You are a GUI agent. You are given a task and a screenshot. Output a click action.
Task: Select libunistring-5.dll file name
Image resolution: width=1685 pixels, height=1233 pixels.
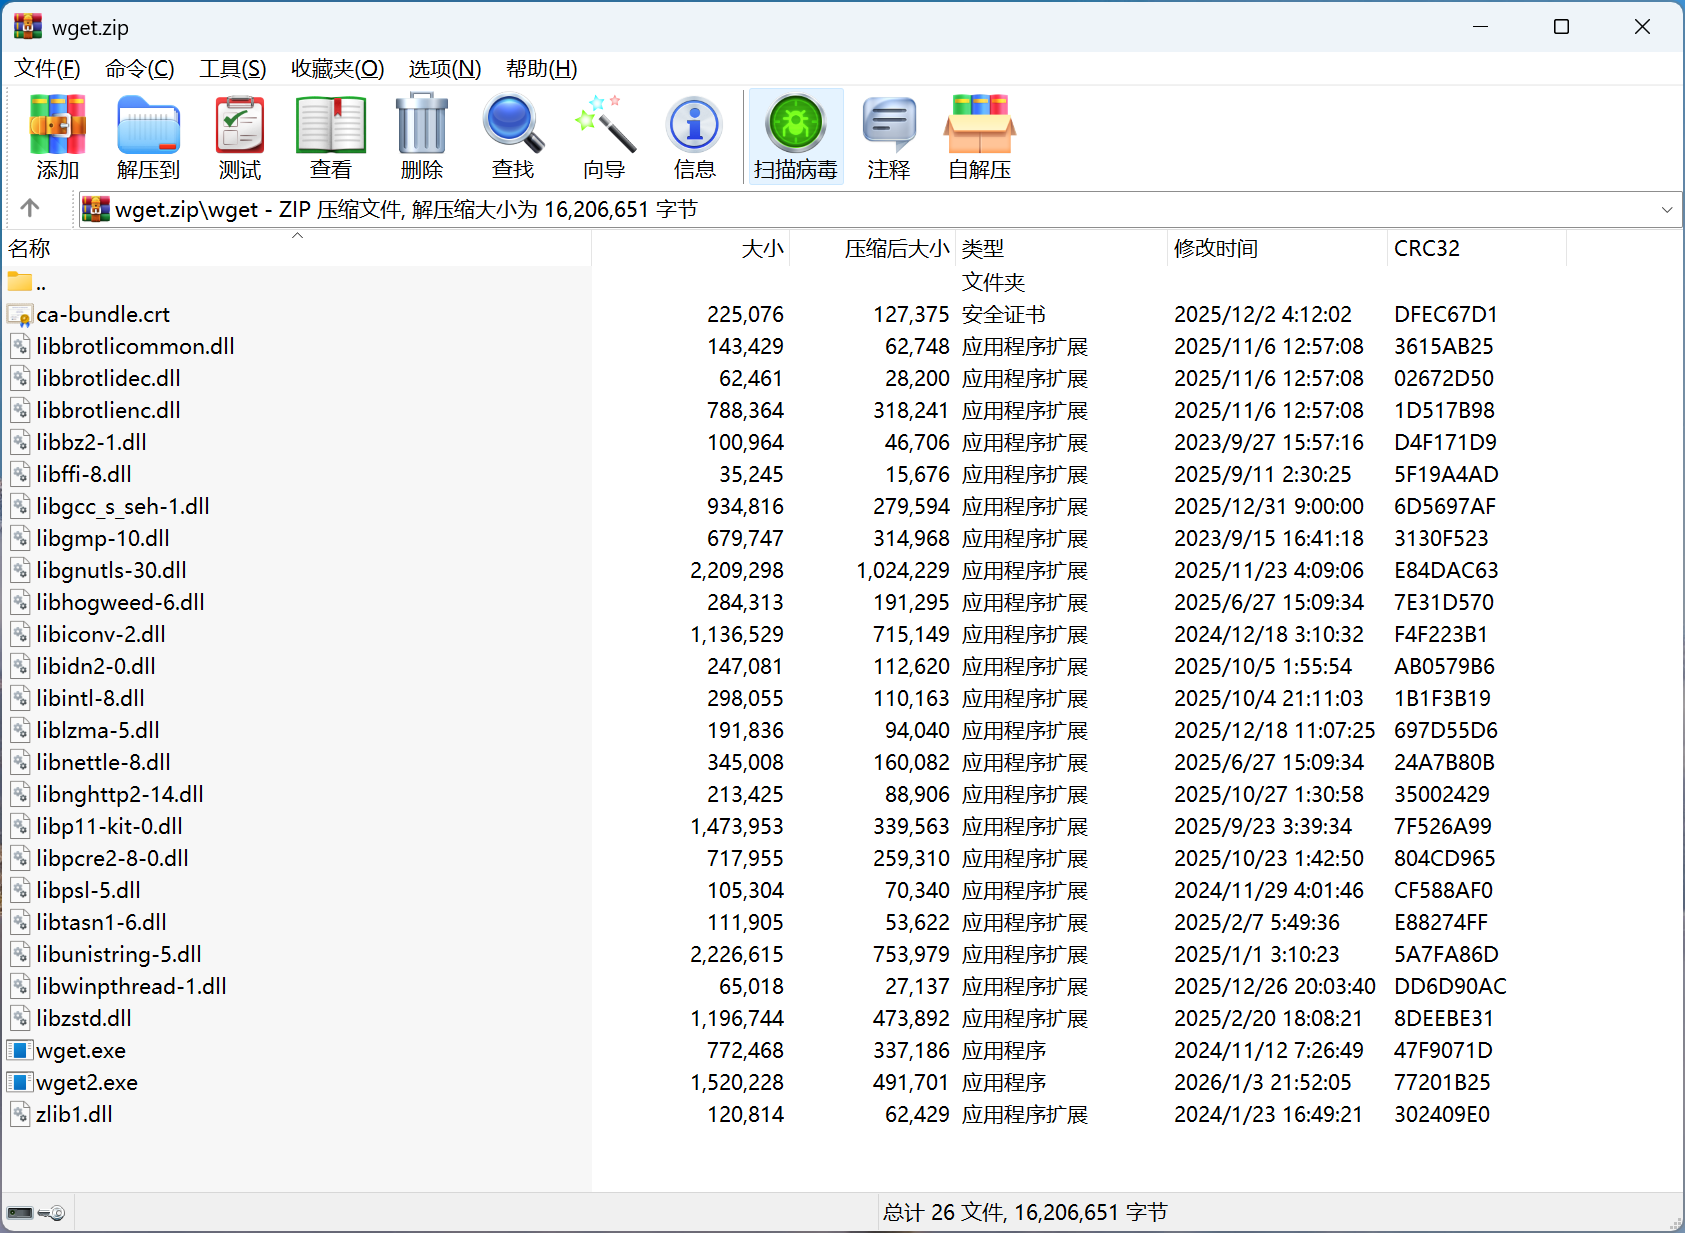[x=119, y=954]
